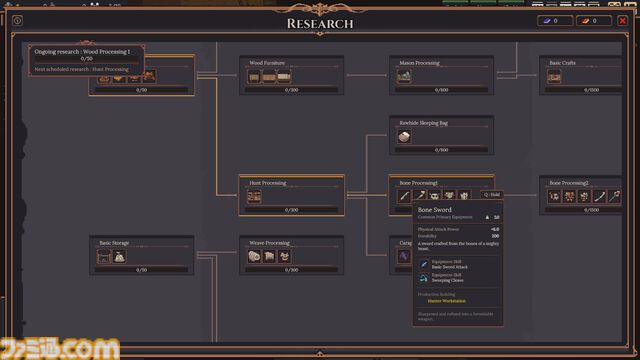Select the skull helmet icon in Bone Processing1

click(434, 196)
